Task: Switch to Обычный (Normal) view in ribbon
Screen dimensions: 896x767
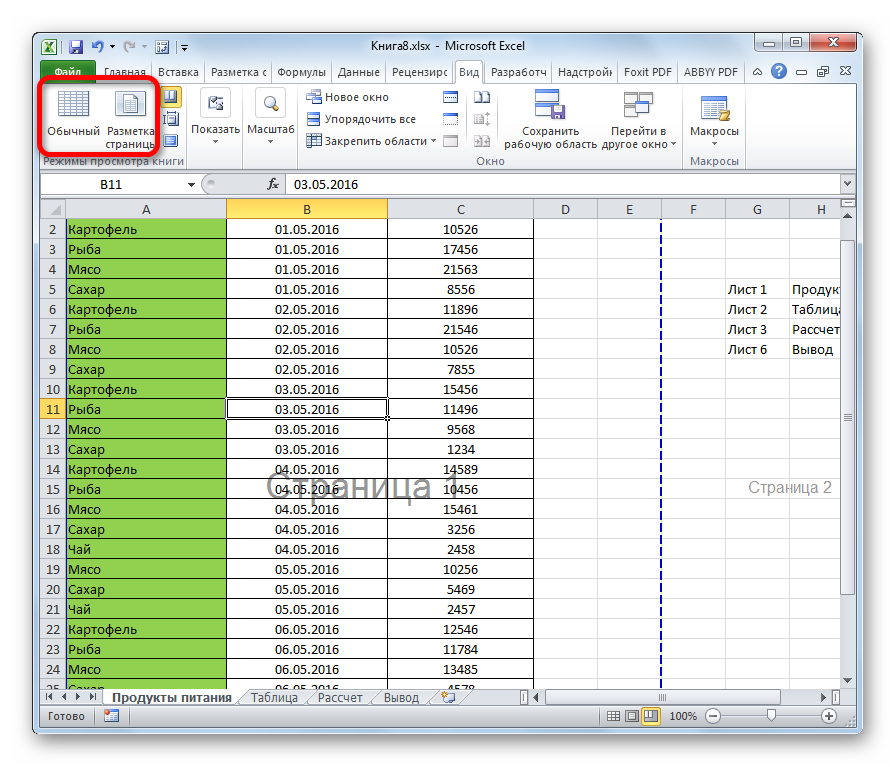Action: [x=73, y=114]
